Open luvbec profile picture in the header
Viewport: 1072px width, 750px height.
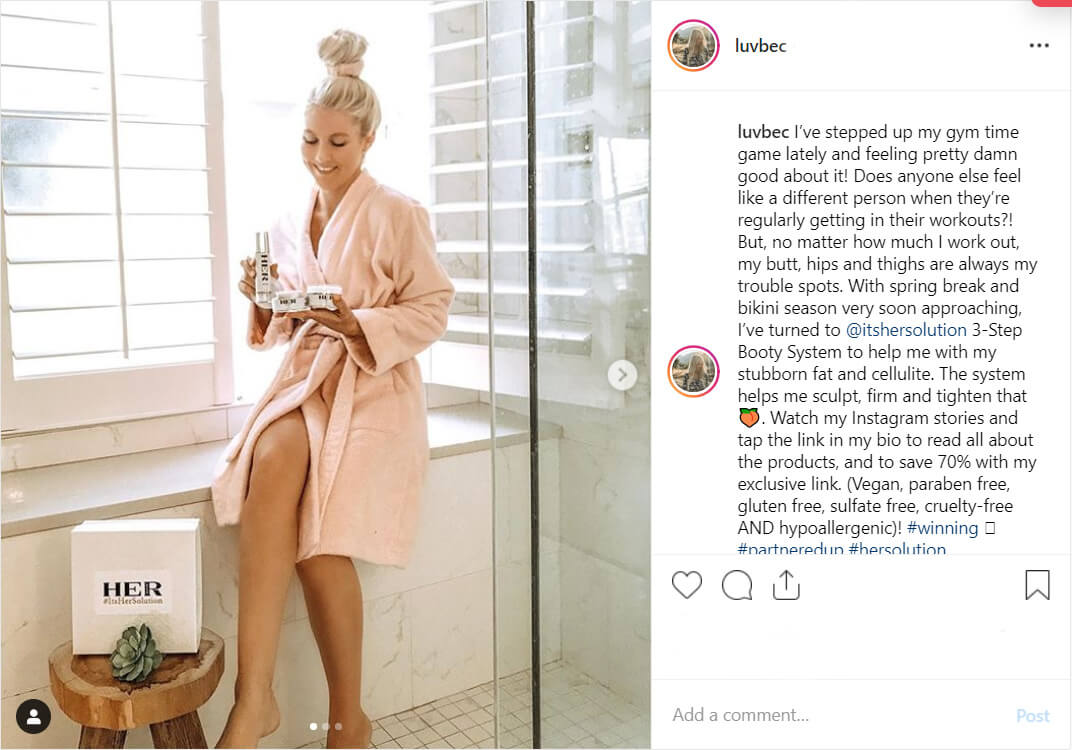point(693,46)
